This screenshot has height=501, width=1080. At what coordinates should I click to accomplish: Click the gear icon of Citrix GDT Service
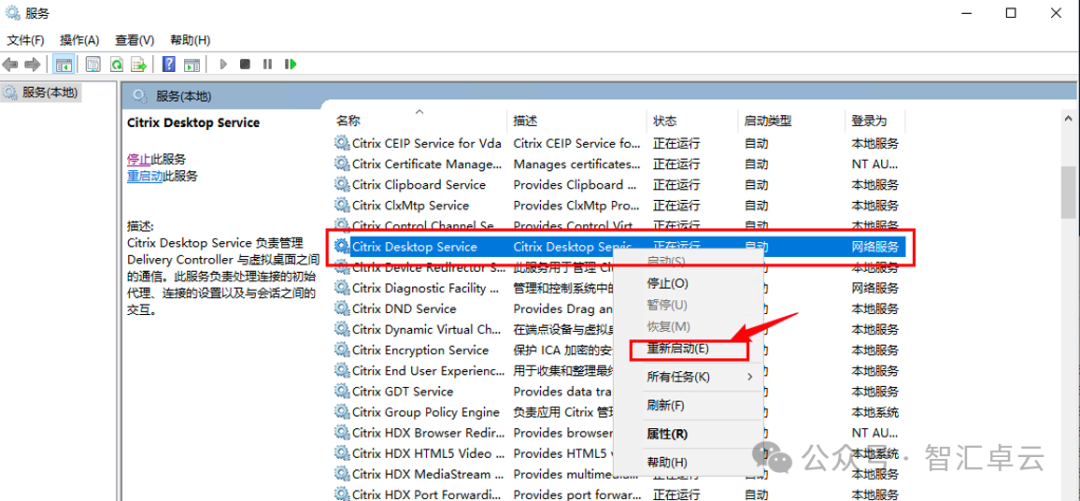[x=342, y=391]
